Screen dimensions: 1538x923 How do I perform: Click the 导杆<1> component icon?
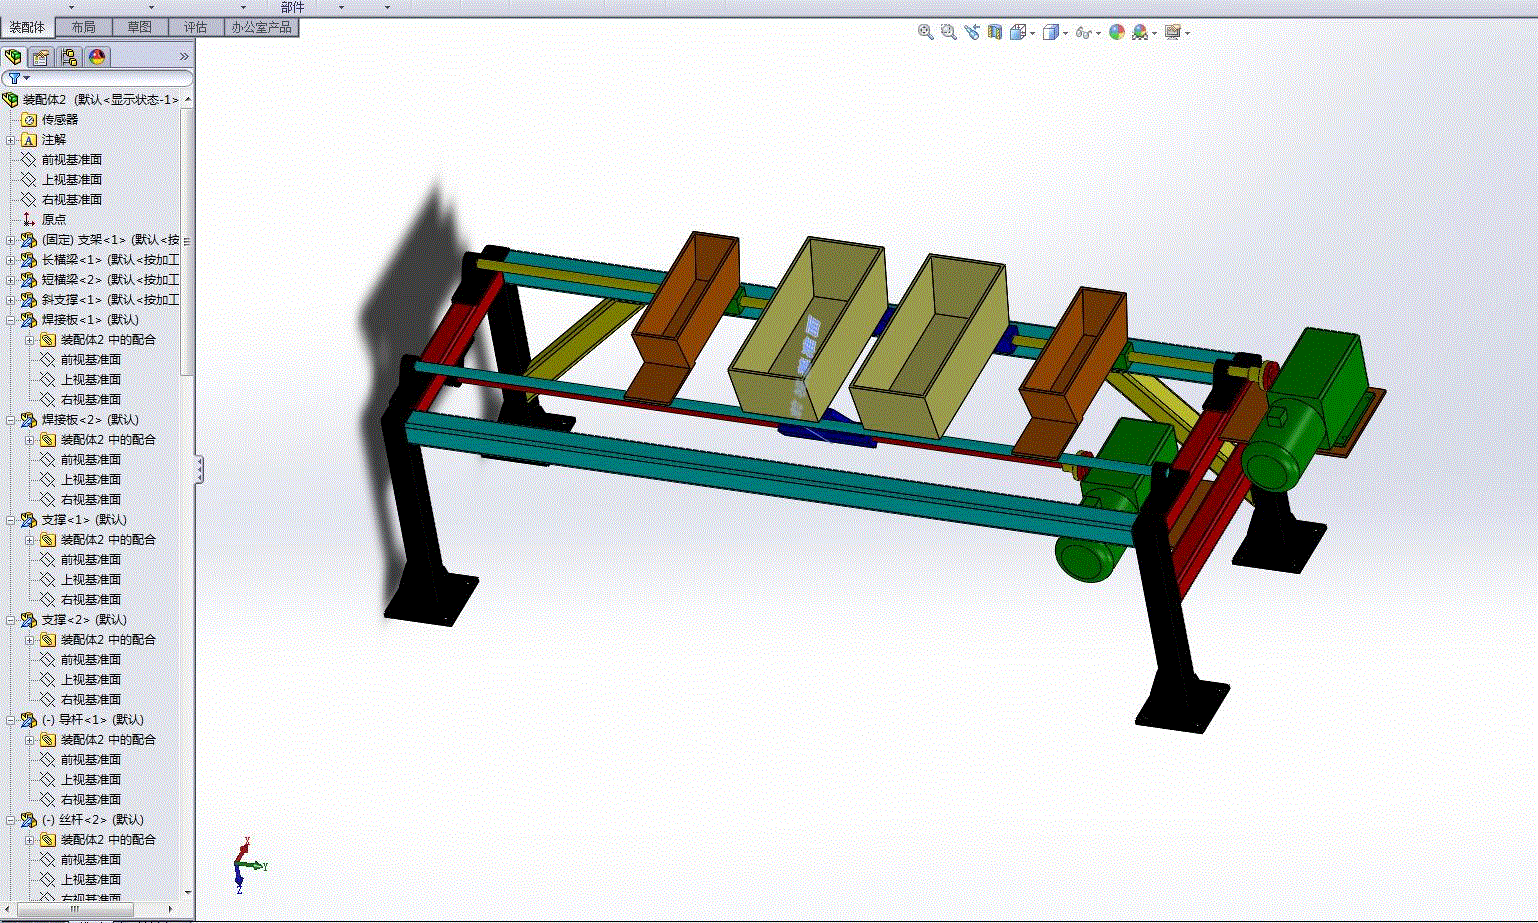(x=29, y=720)
